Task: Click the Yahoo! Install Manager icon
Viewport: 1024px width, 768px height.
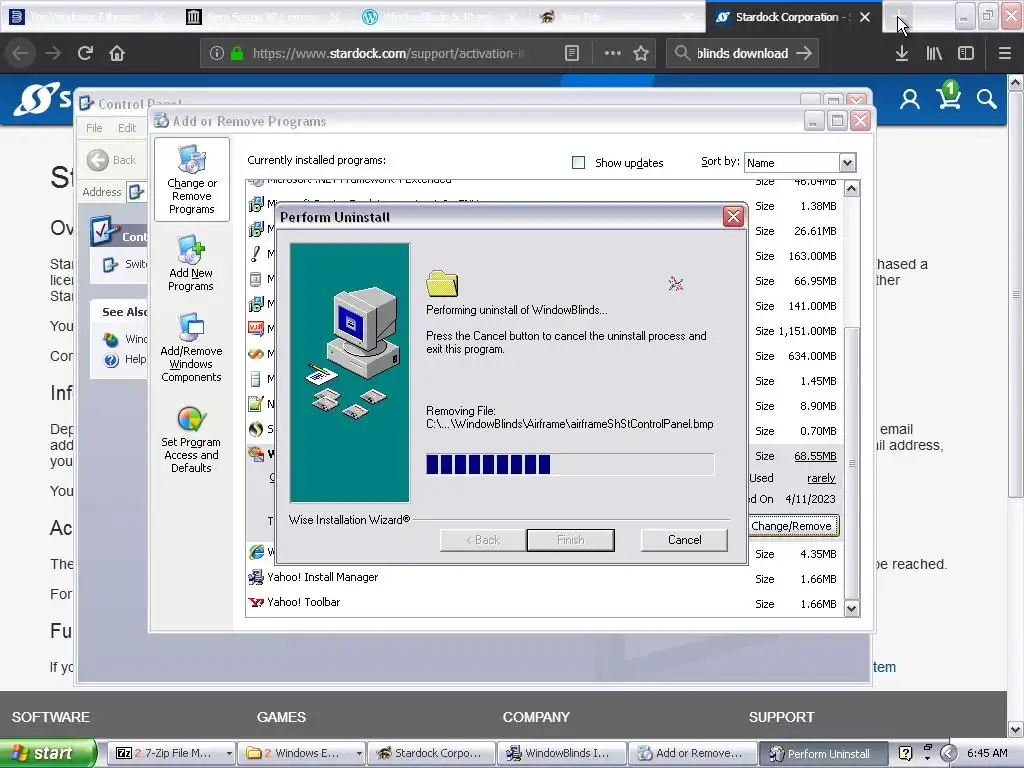Action: pyautogui.click(x=255, y=577)
